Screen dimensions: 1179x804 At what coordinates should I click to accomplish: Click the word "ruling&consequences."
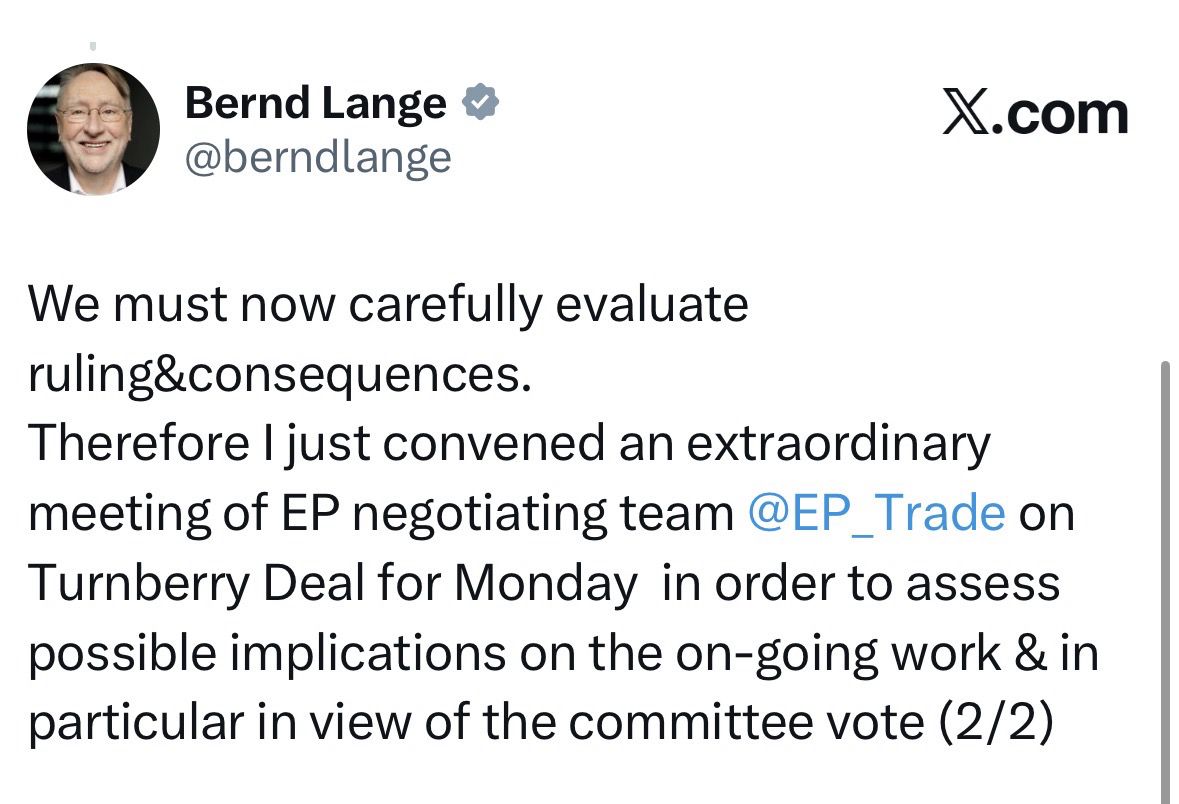(x=279, y=373)
